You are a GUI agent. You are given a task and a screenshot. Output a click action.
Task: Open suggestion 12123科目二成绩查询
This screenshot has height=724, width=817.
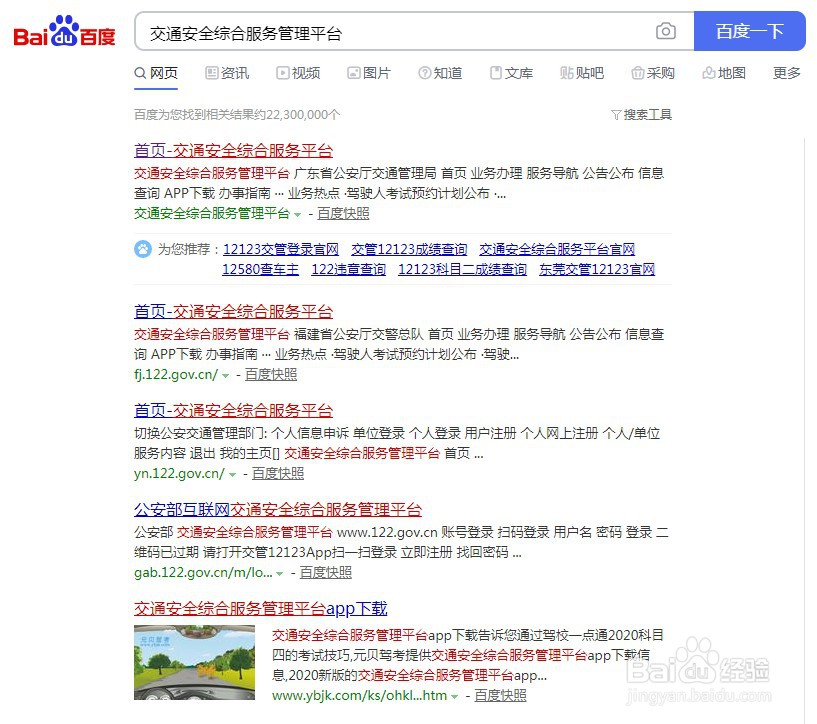click(463, 269)
